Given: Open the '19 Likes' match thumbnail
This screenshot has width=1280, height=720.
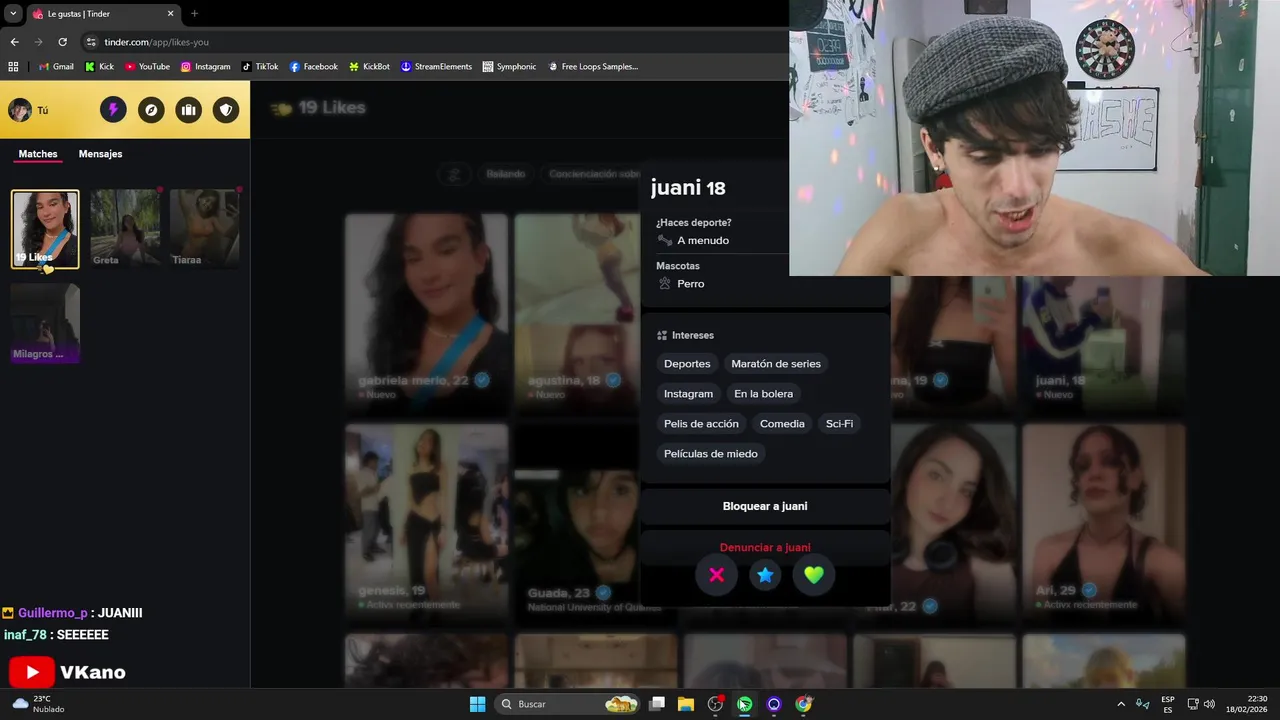Looking at the screenshot, I should pyautogui.click(x=45, y=229).
